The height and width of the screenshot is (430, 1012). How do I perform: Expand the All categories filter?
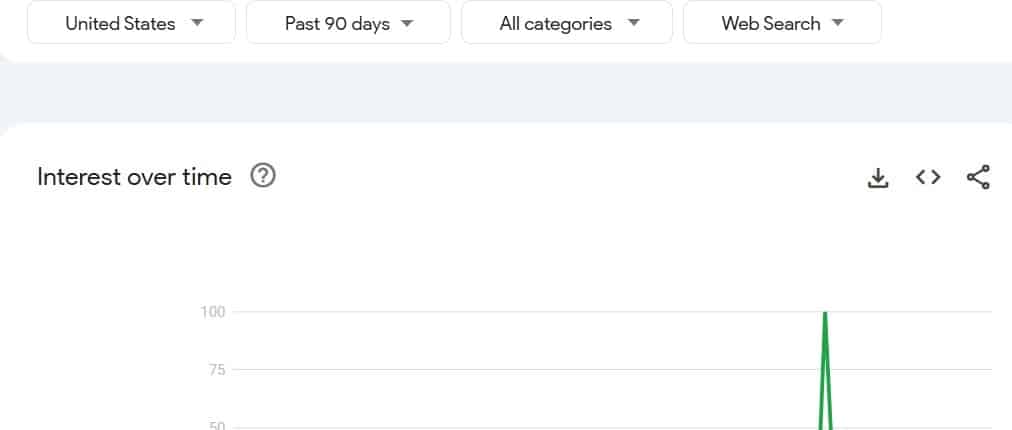567,23
